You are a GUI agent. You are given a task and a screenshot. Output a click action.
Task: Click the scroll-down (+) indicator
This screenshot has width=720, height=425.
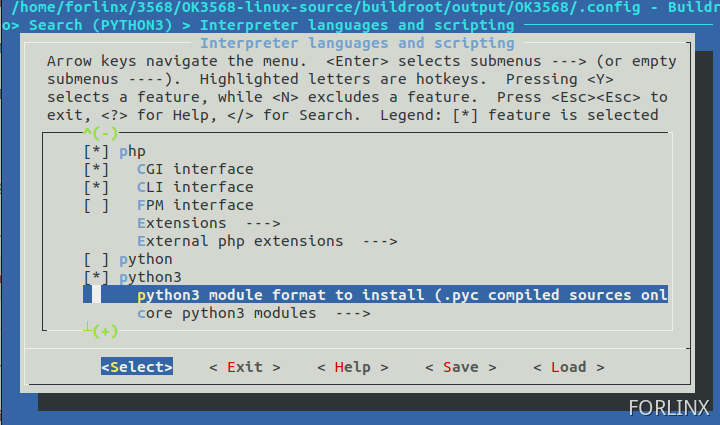tap(100, 331)
